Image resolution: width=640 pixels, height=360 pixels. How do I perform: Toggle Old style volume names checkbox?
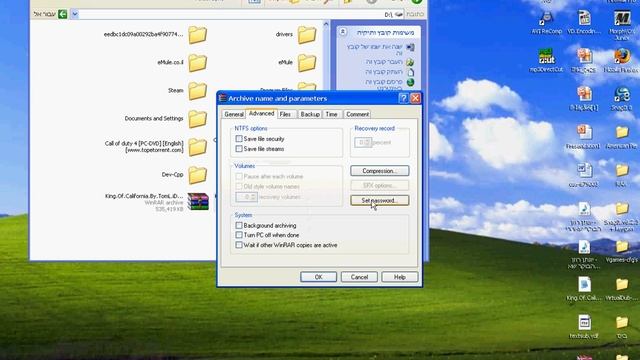(239, 187)
